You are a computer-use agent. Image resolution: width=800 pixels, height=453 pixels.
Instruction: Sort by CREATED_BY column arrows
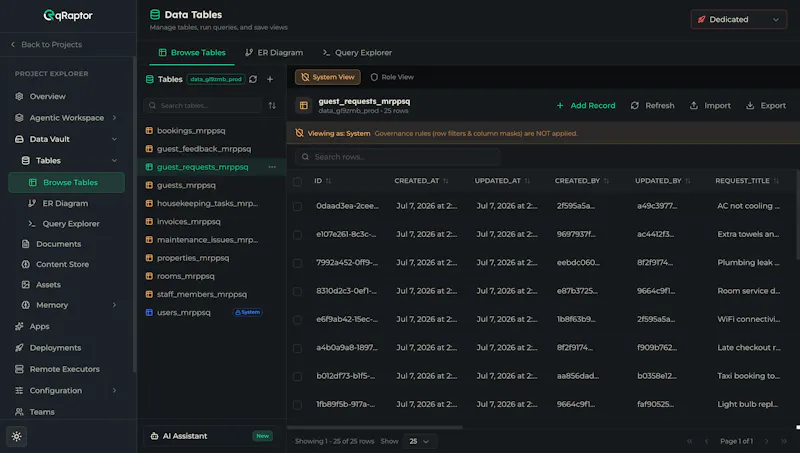click(x=606, y=181)
